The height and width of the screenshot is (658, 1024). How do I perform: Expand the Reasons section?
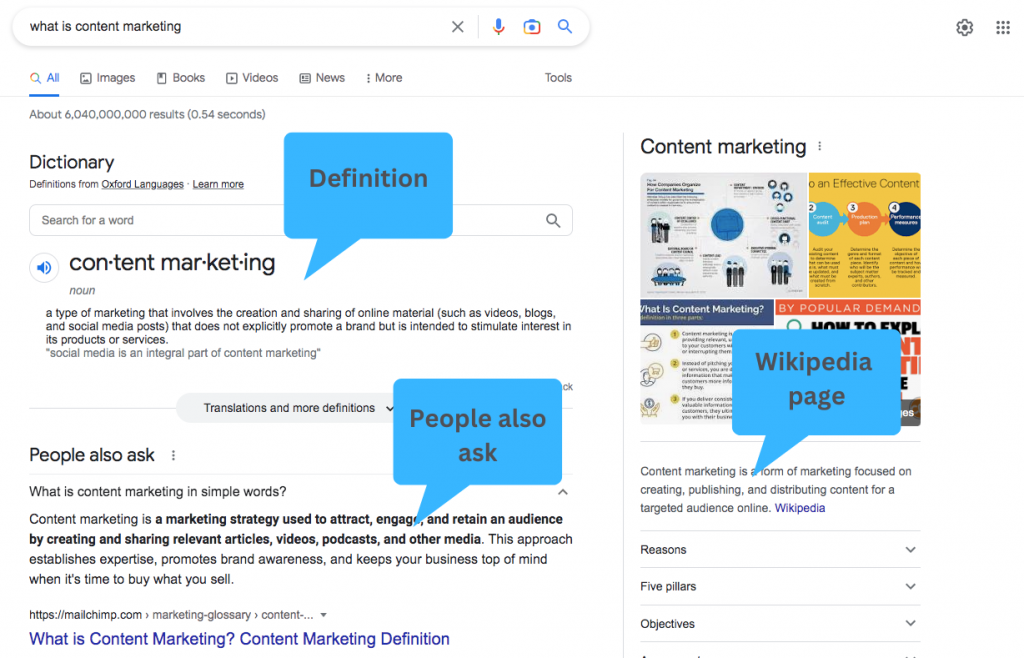pyautogui.click(x=909, y=550)
